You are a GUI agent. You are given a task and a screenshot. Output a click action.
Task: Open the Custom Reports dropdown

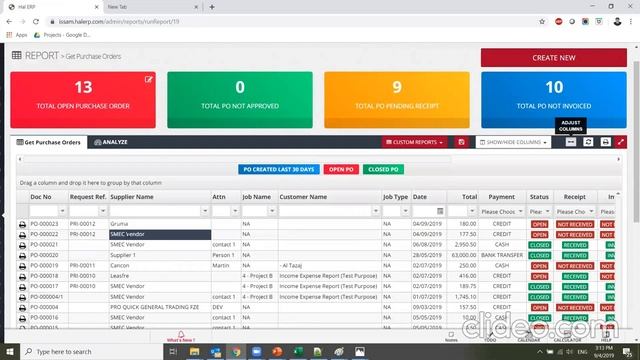(414, 142)
